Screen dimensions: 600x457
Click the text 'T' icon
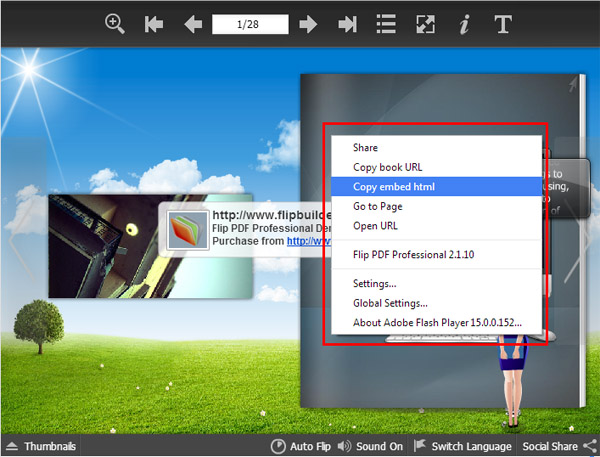(503, 24)
